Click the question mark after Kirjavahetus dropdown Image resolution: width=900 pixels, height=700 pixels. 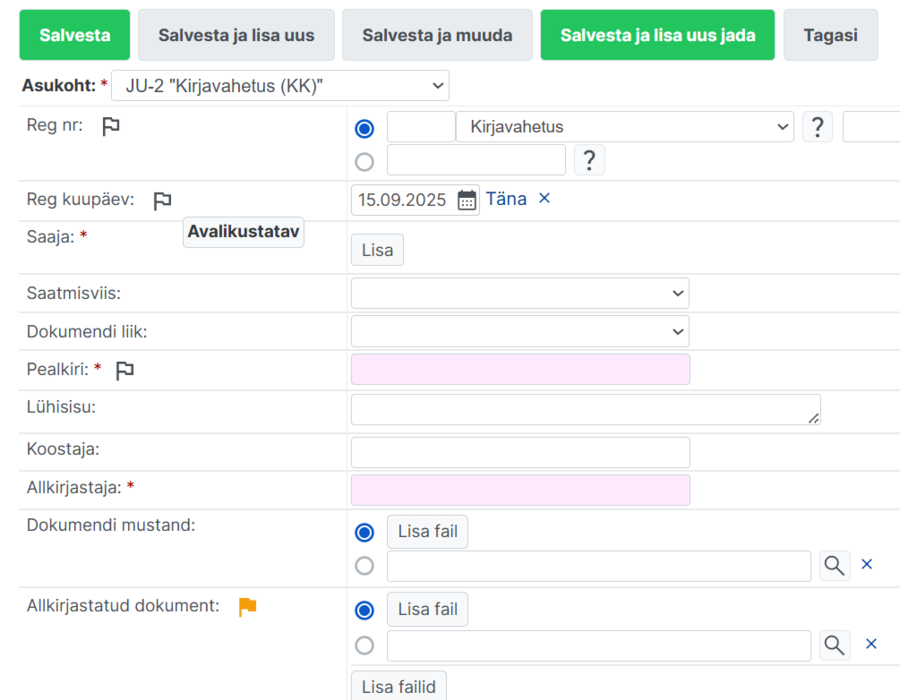[x=817, y=127]
